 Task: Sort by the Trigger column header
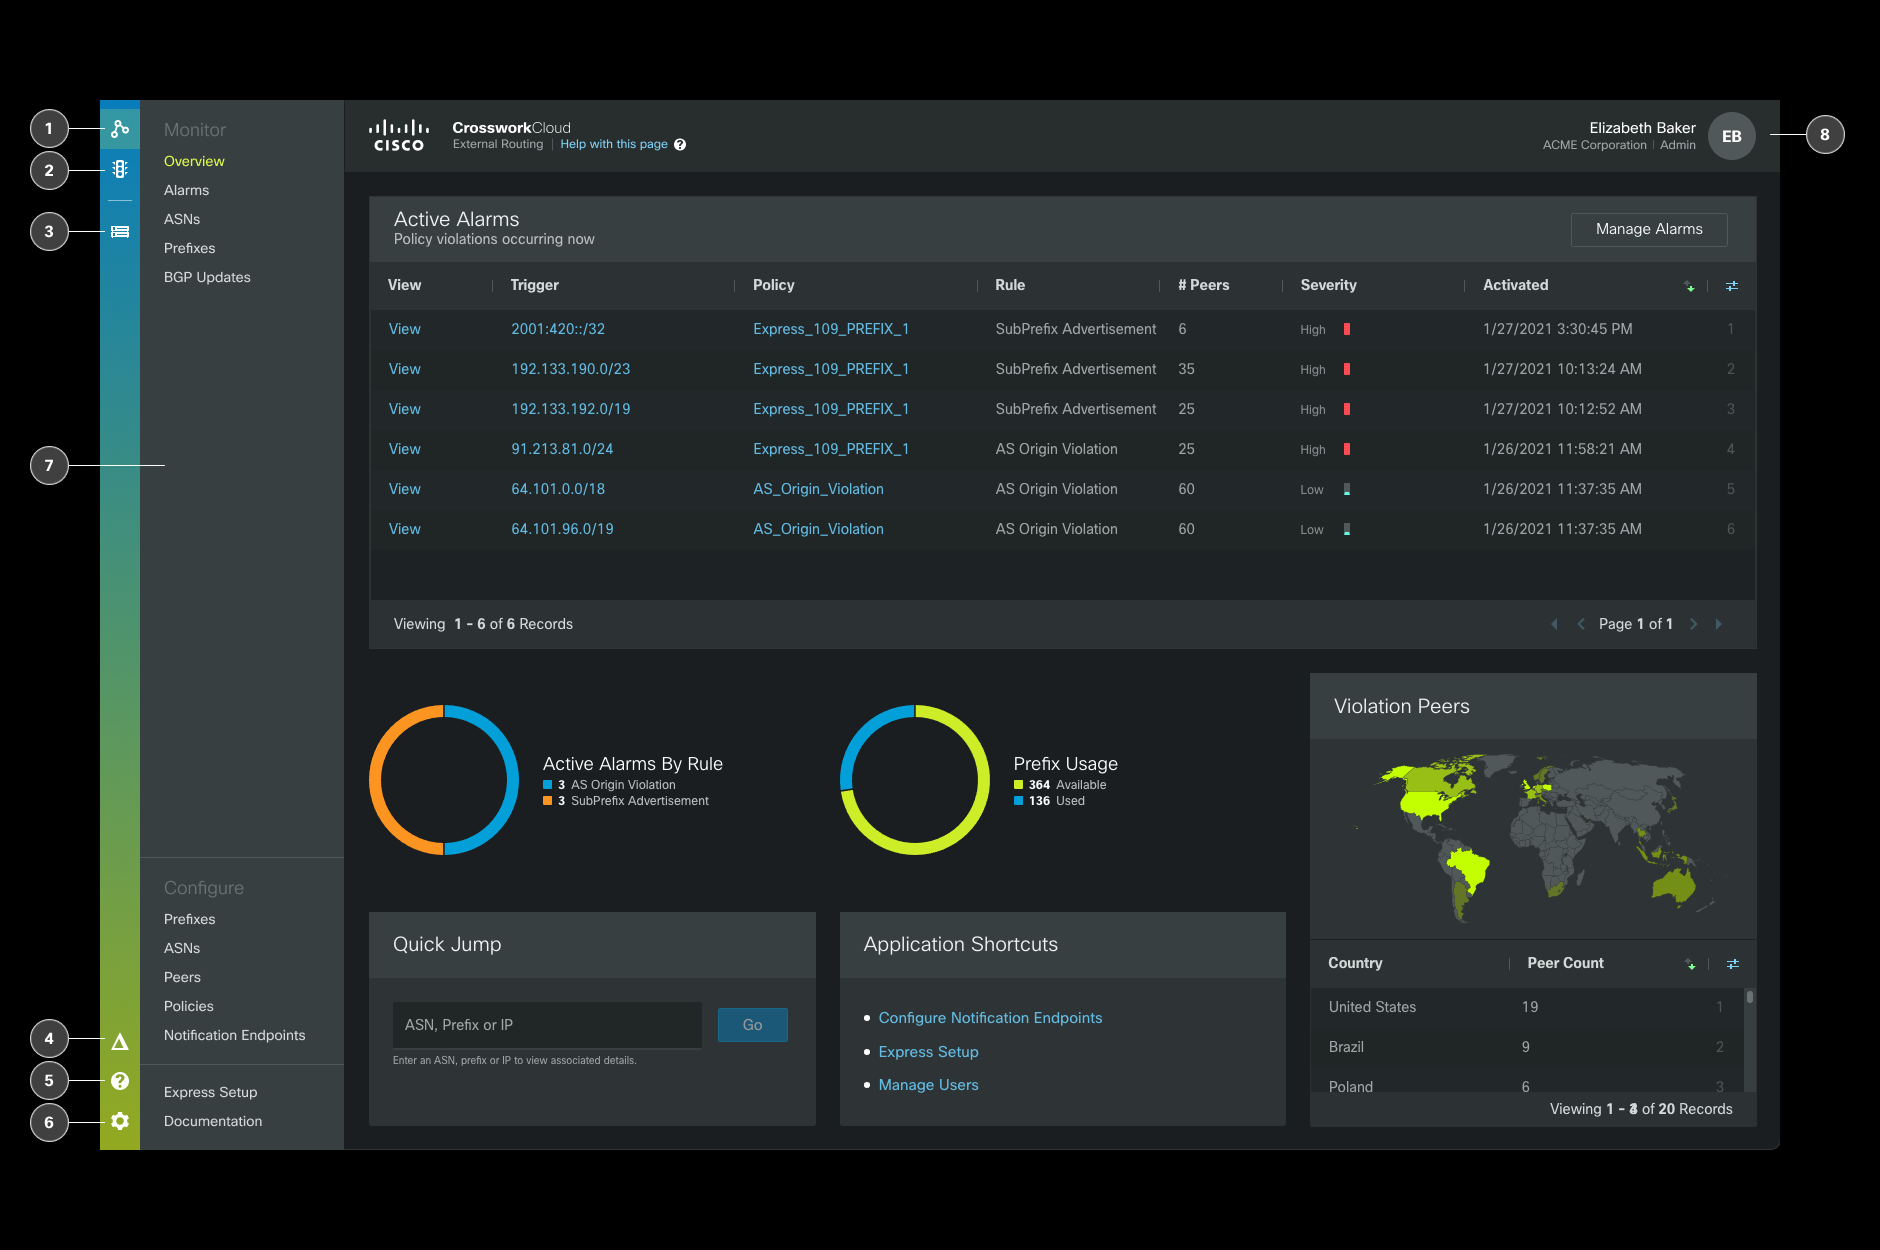(x=535, y=285)
